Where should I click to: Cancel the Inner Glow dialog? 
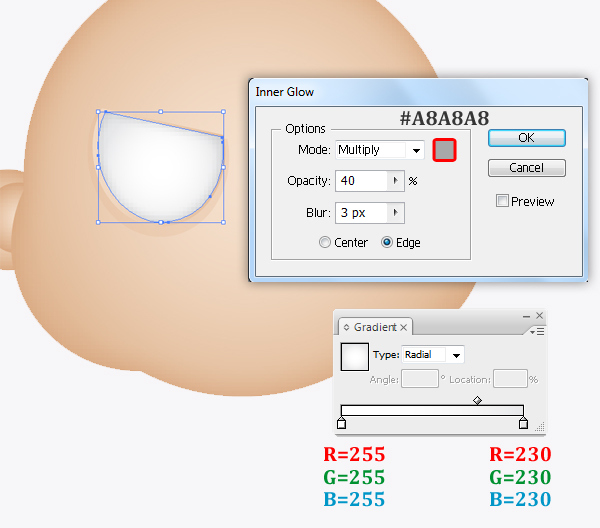coord(527,168)
